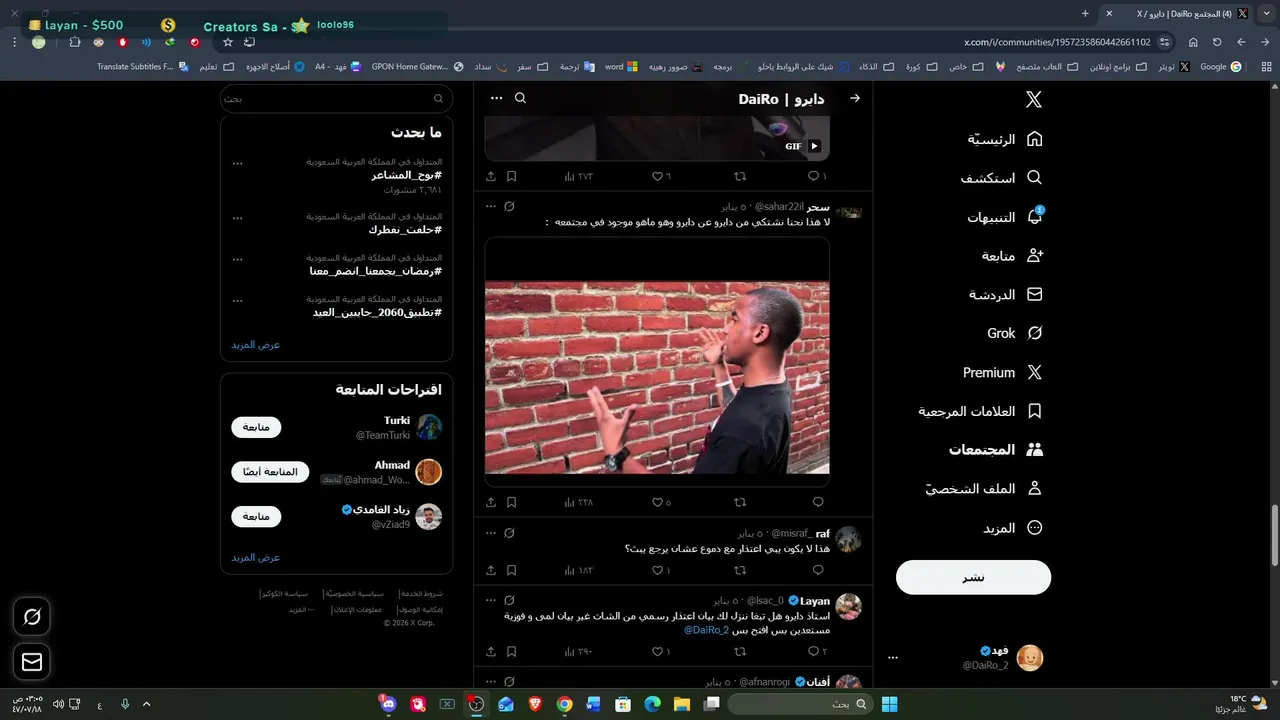Open options dots for #حلفت_تفطرك trend
Screen dimensions: 1280x720
pos(237,216)
